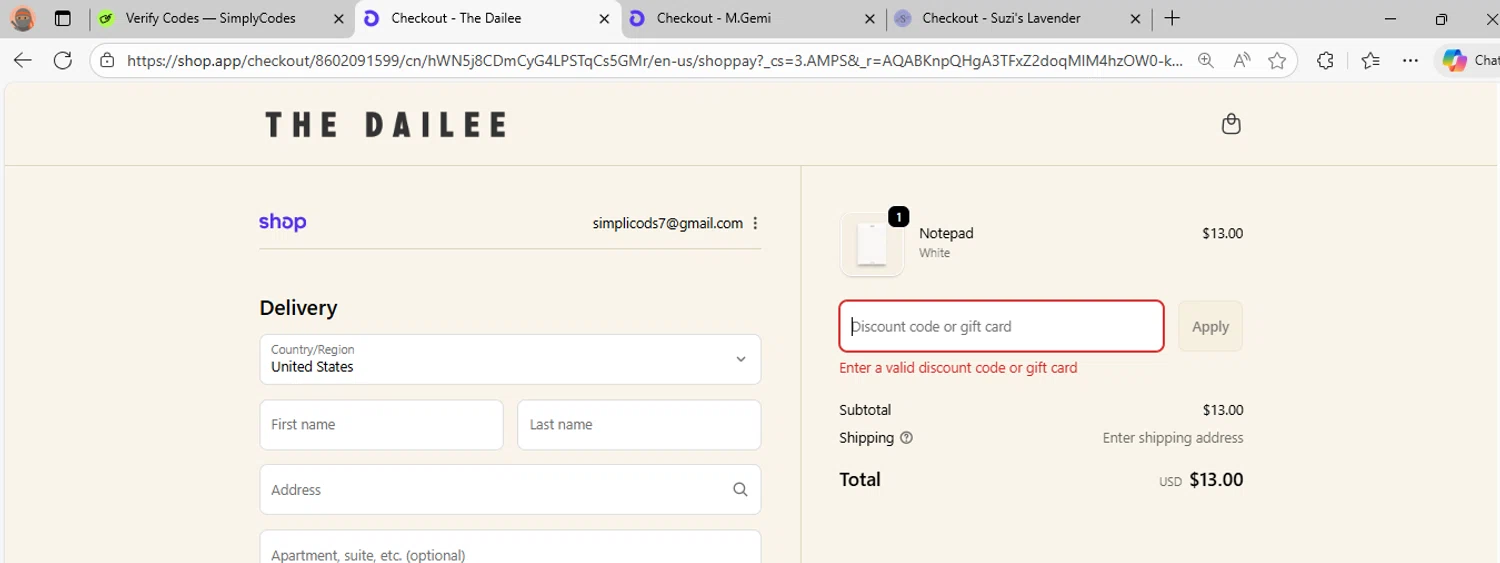Open the browser profile avatar
The image size is (1500, 563).
click(x=22, y=18)
